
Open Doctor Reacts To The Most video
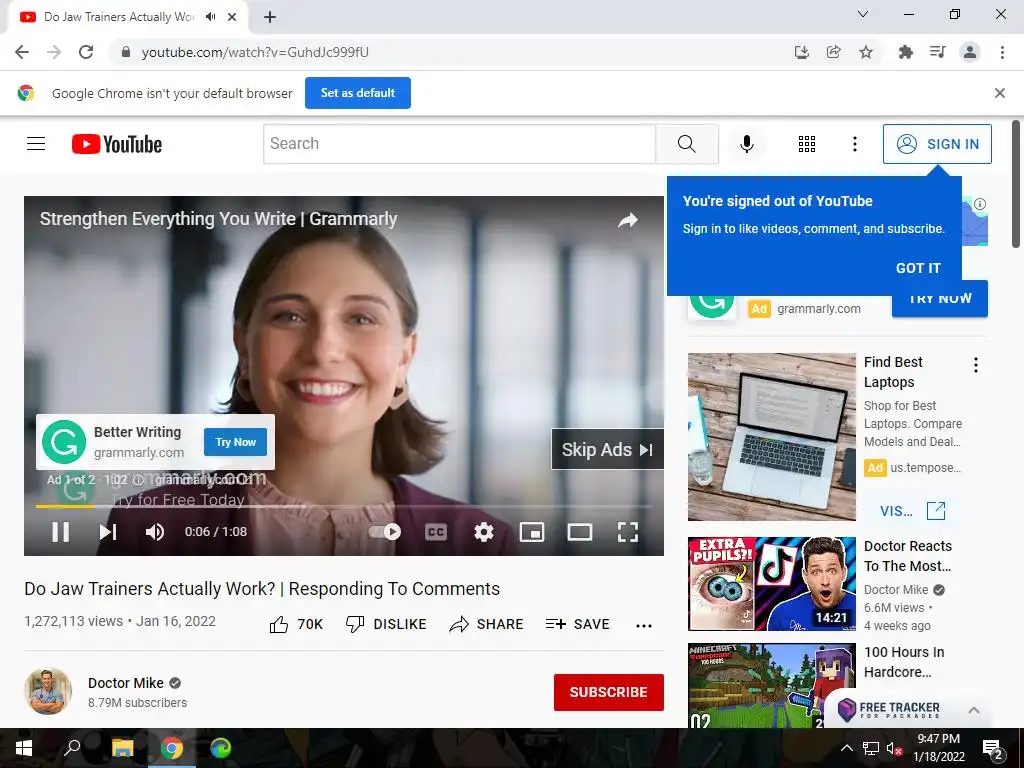[771, 584]
